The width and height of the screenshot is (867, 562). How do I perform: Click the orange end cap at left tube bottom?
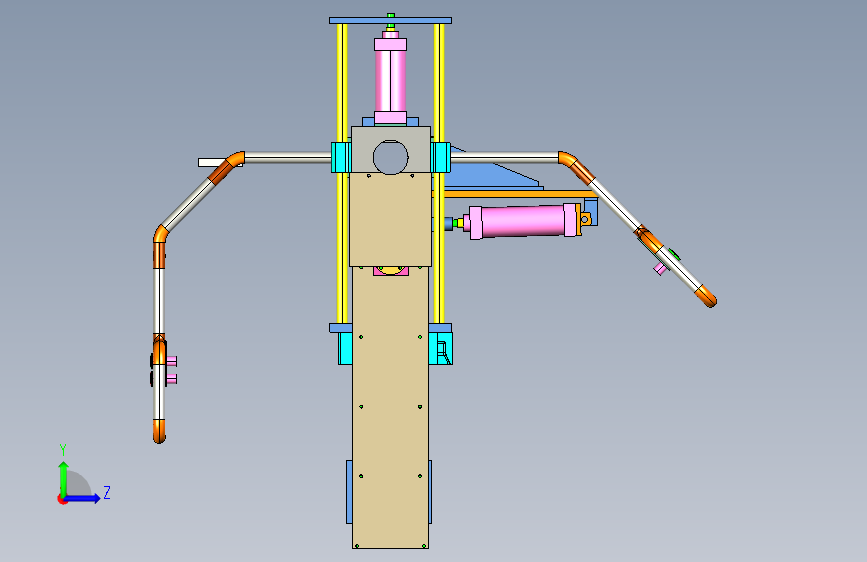[159, 431]
